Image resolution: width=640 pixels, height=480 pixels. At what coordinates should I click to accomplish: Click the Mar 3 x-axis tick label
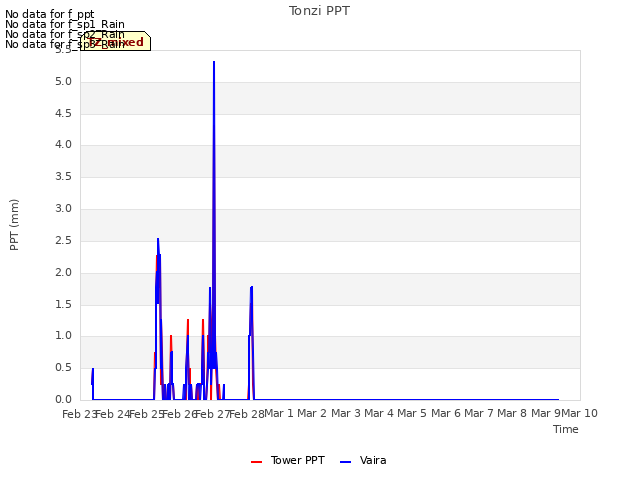tap(346, 413)
